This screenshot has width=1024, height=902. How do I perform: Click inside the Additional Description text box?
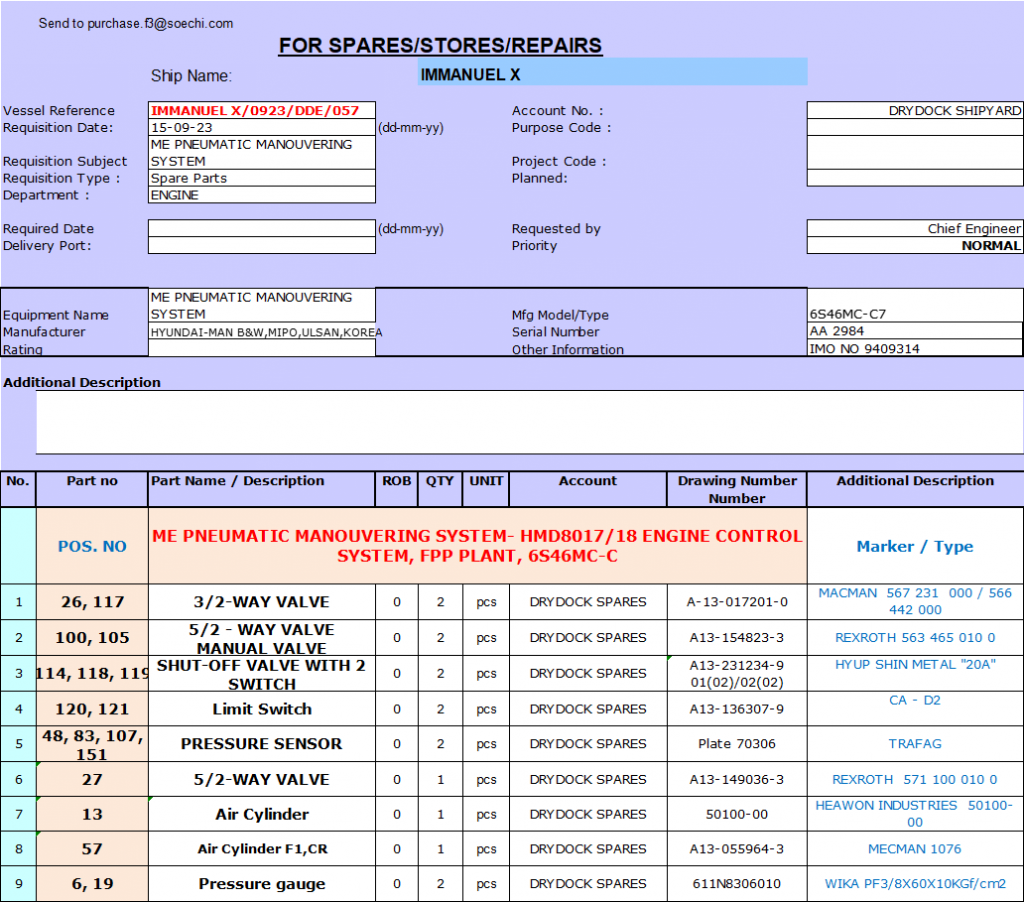point(529,421)
